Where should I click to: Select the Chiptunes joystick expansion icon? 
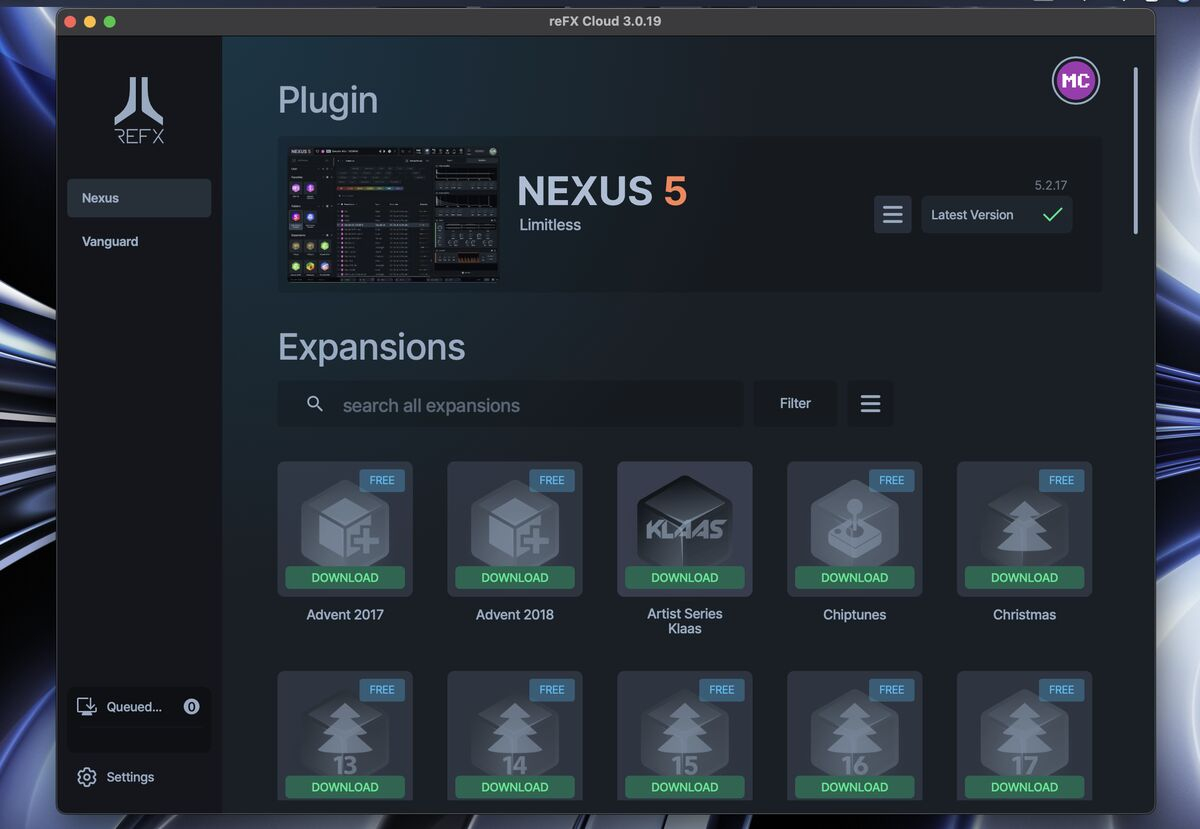pos(854,522)
